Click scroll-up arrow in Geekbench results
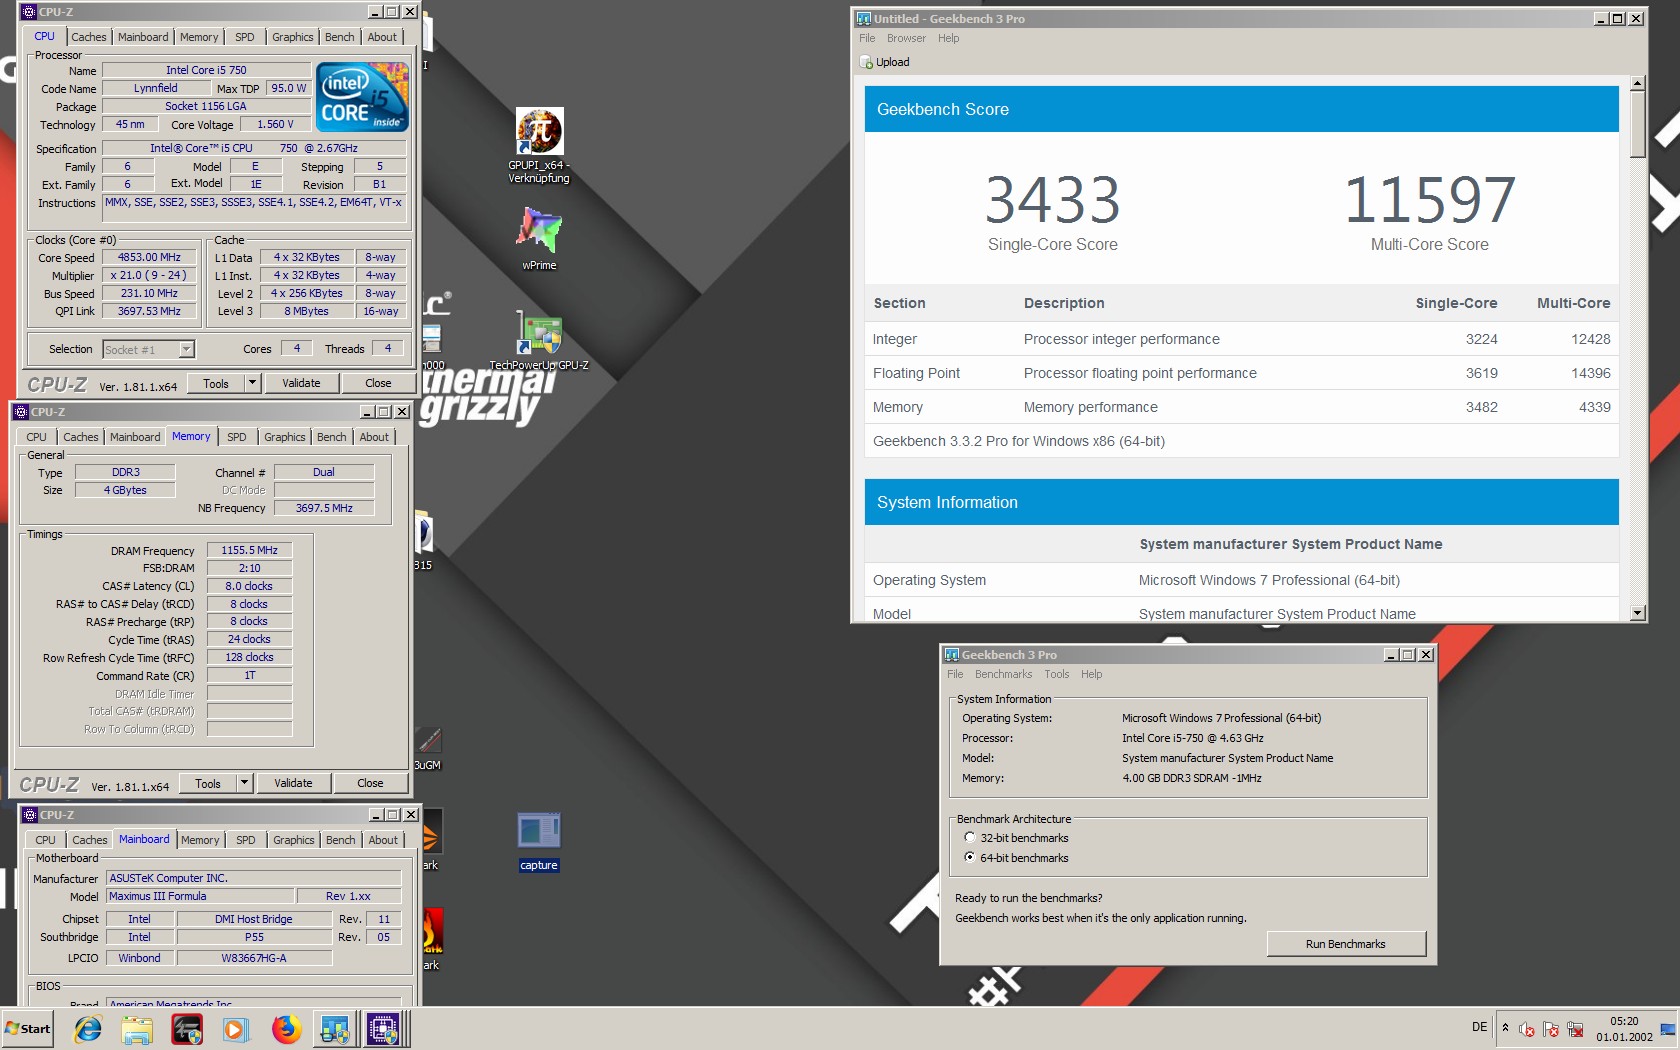Viewport: 1680px width, 1050px height. [x=1637, y=84]
